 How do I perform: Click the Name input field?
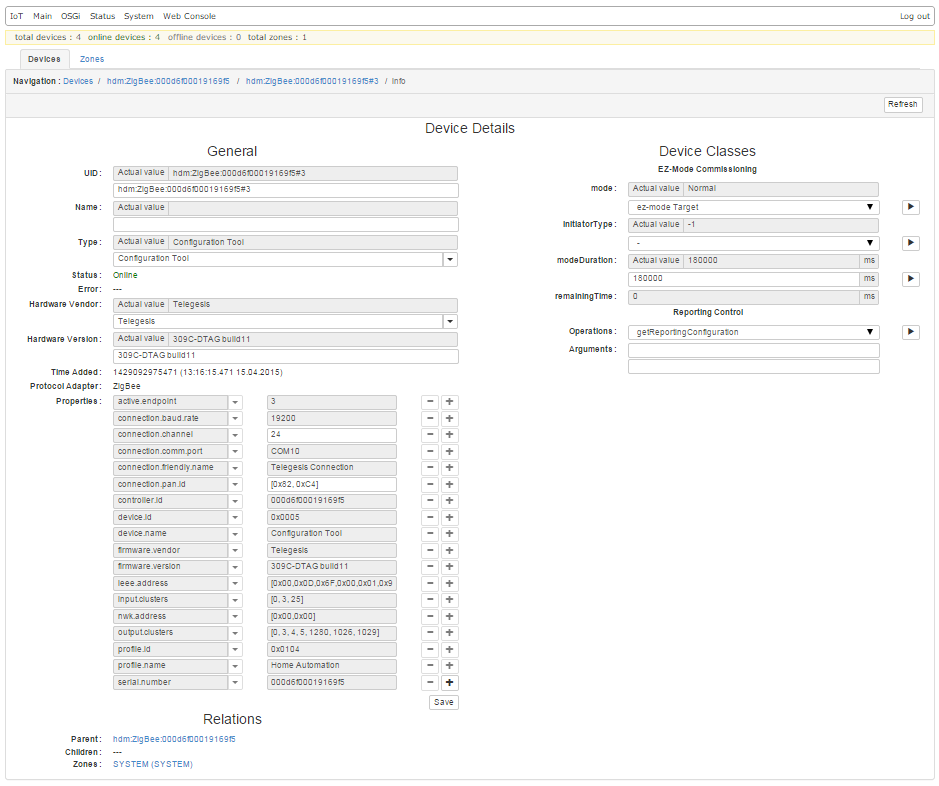tap(285, 225)
